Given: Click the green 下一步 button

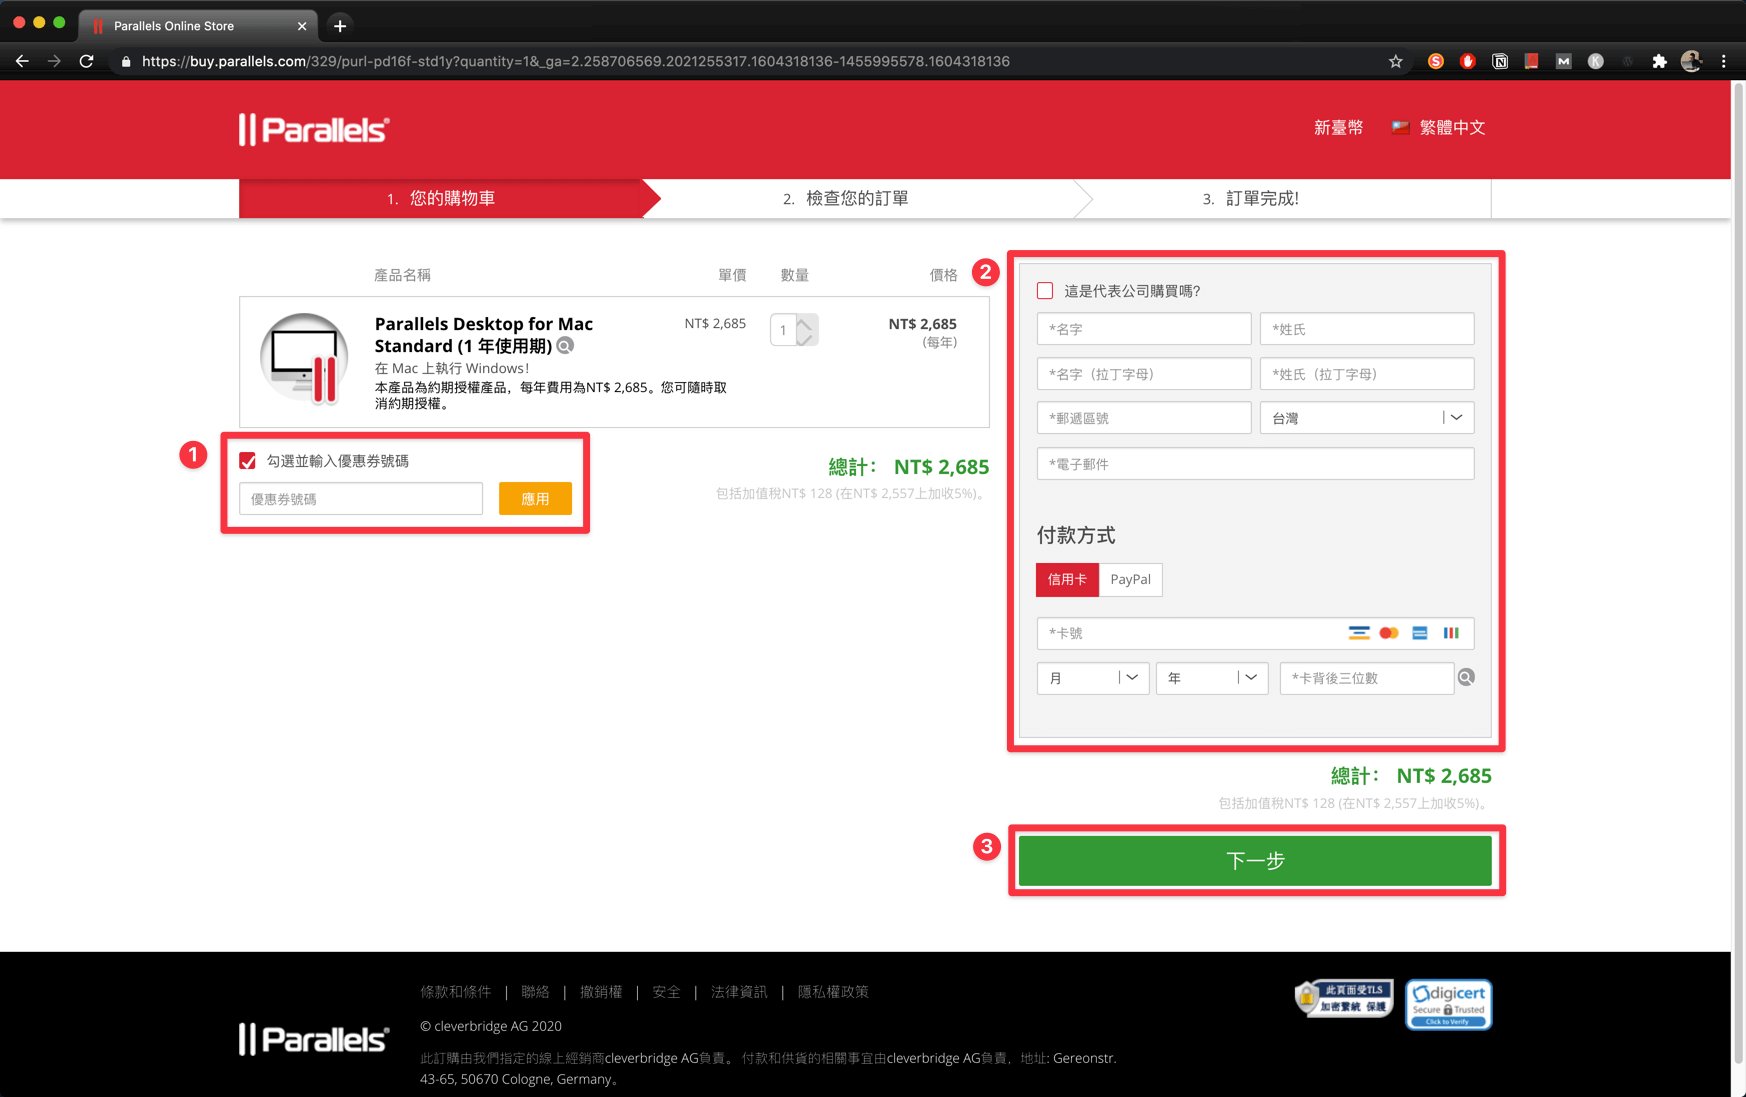Looking at the screenshot, I should 1255,861.
